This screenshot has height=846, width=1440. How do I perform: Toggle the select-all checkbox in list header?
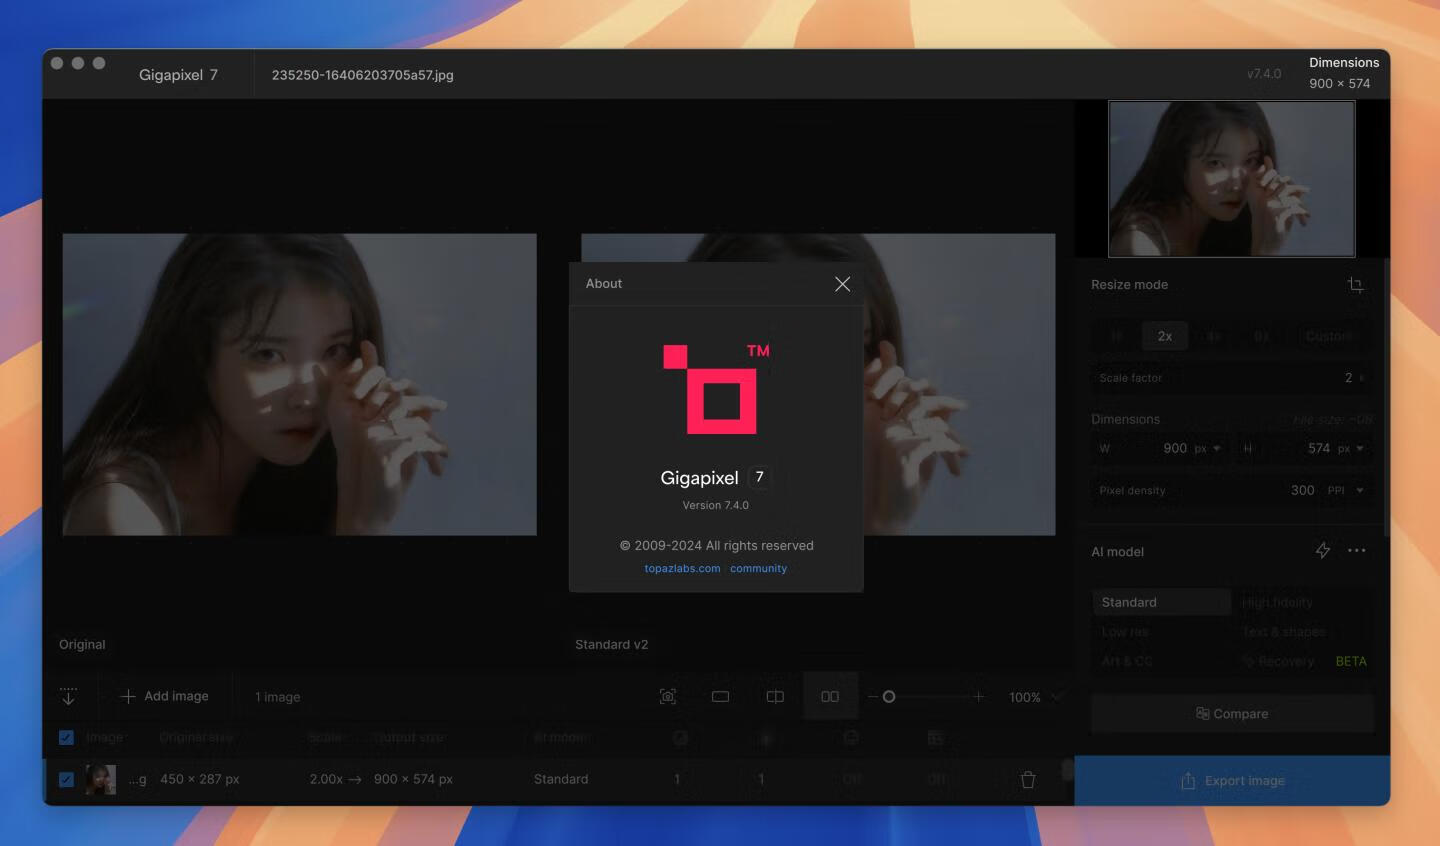tap(66, 738)
